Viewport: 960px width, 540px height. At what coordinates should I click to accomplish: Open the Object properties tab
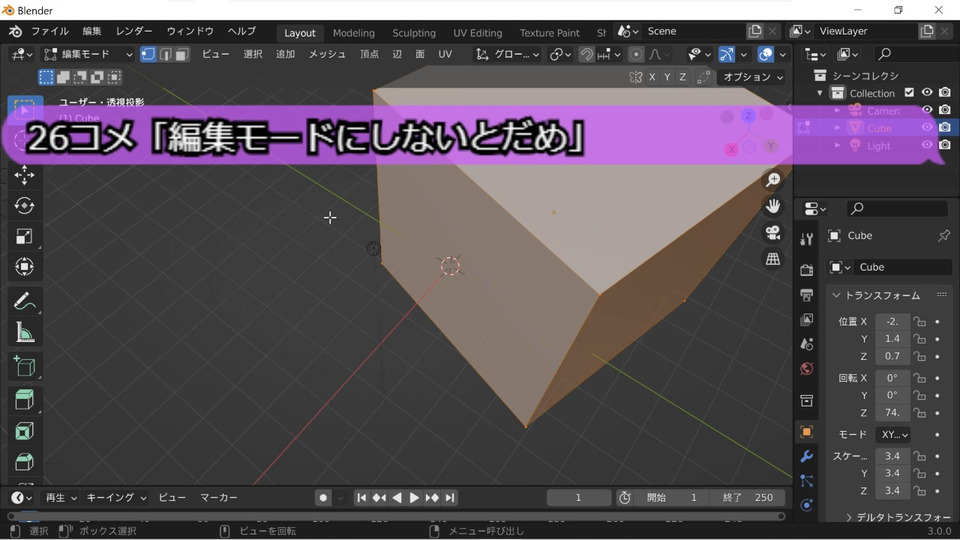tap(807, 432)
